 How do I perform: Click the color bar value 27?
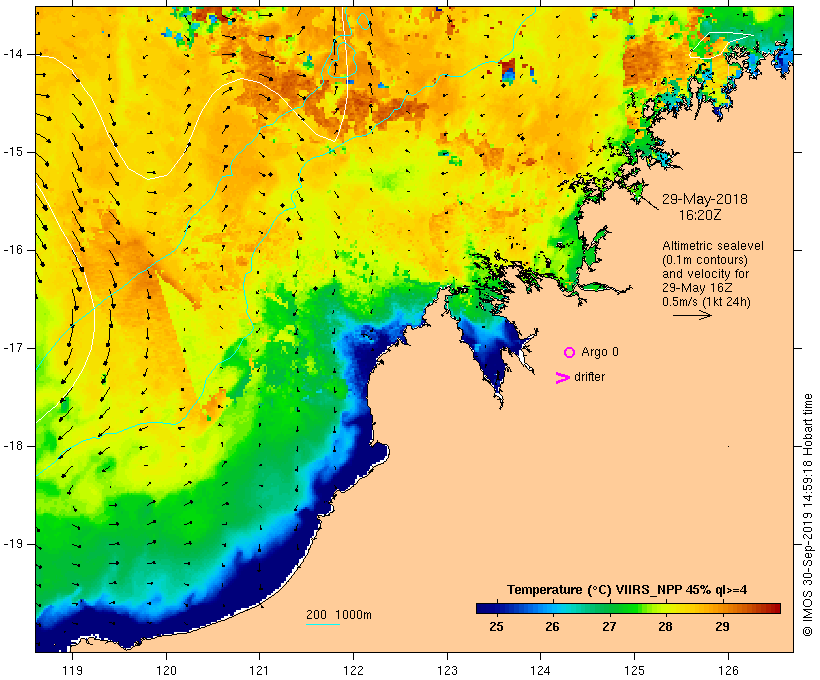609,626
